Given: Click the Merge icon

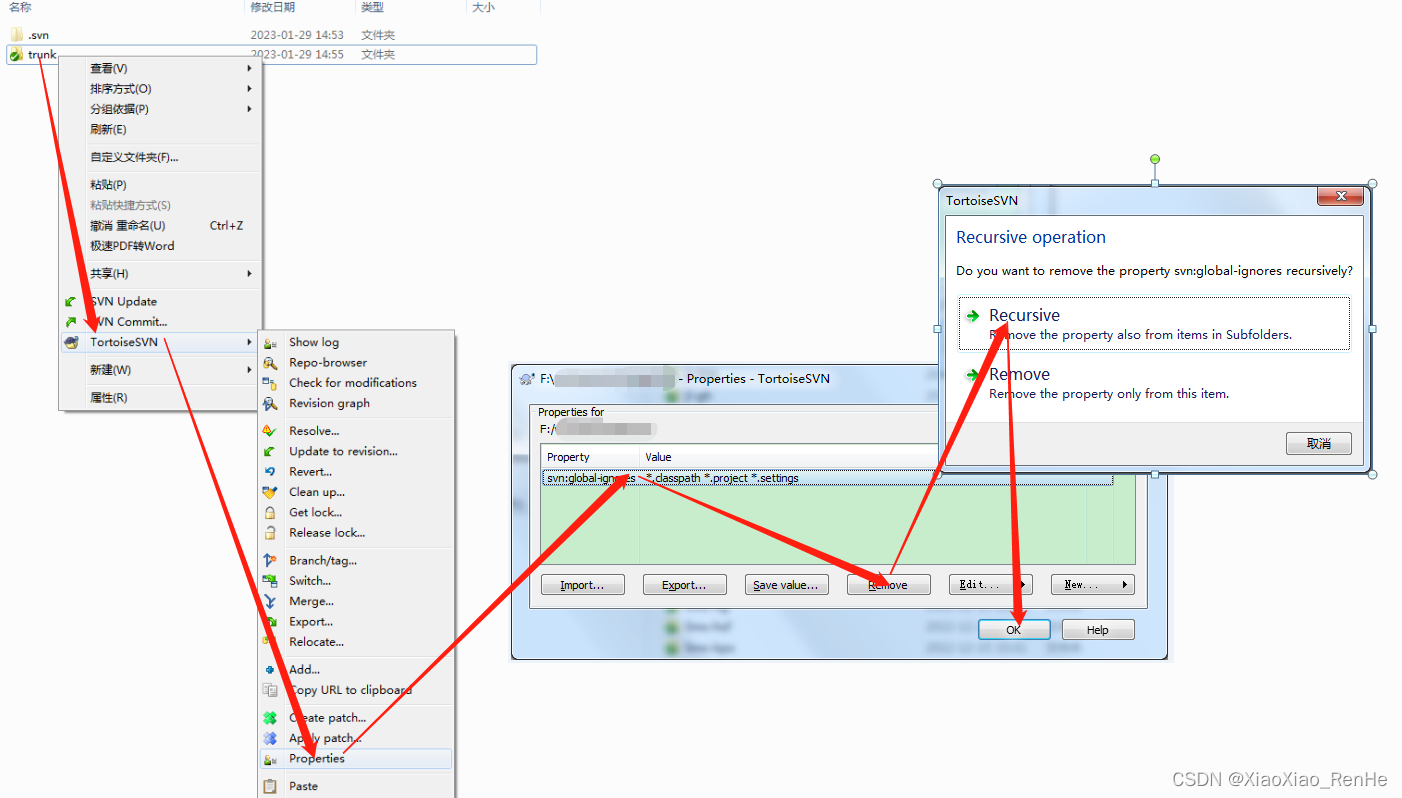Looking at the screenshot, I should pyautogui.click(x=270, y=601).
